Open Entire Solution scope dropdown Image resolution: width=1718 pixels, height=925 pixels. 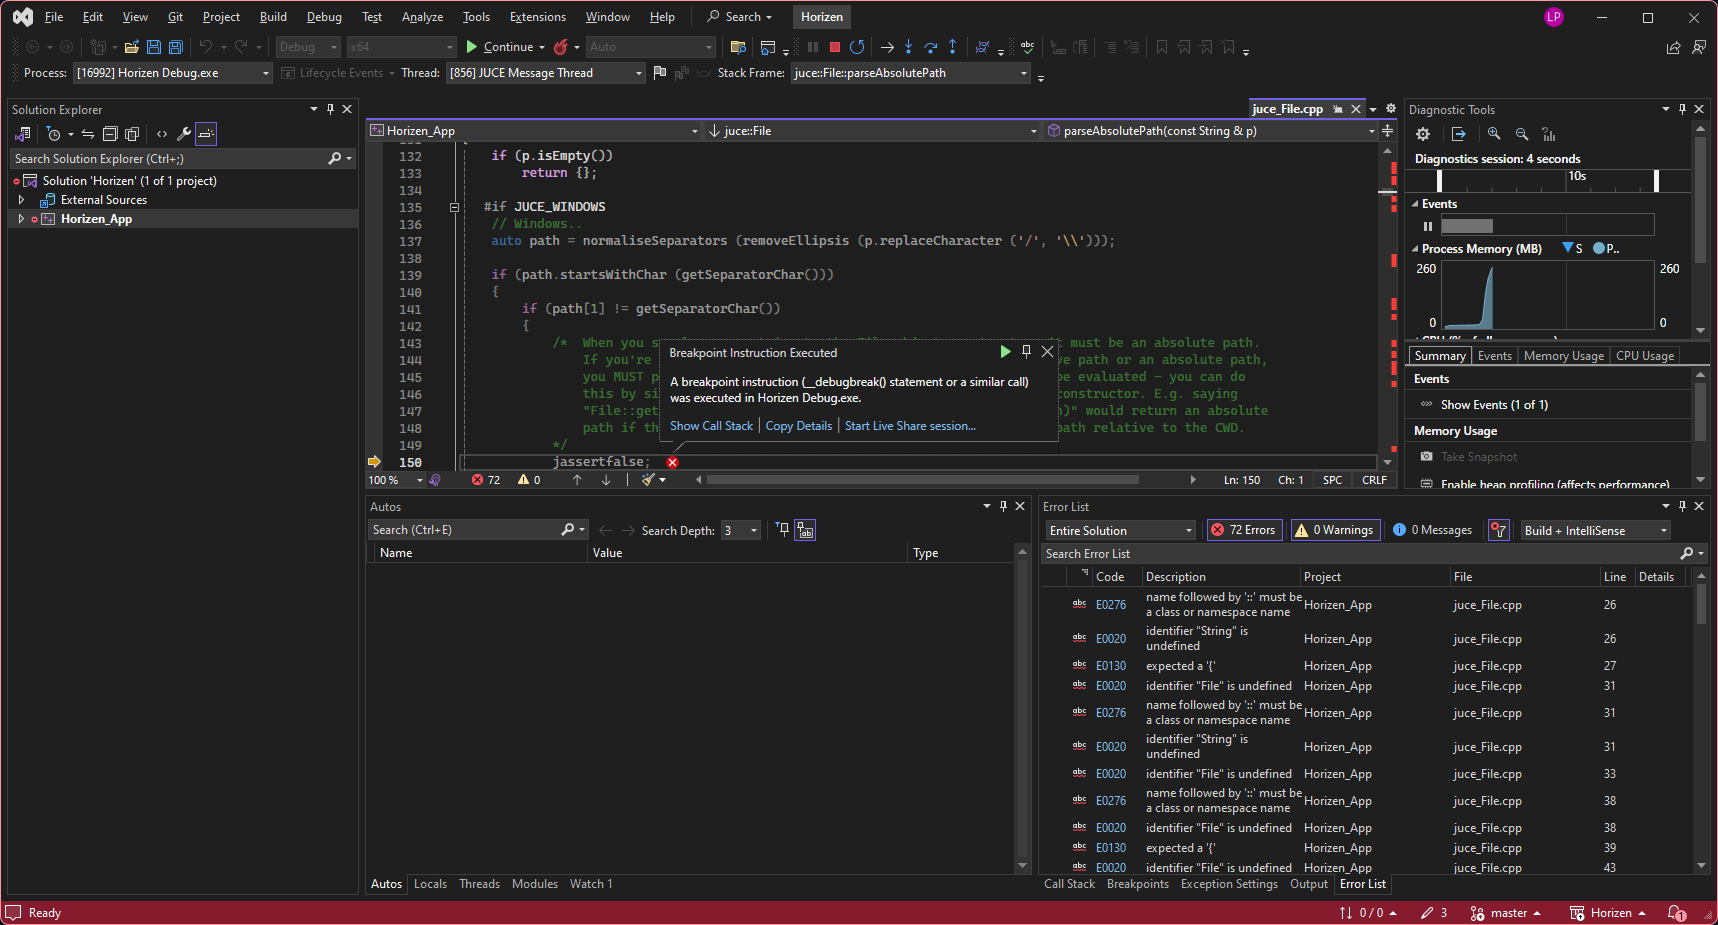pyautogui.click(x=1120, y=530)
